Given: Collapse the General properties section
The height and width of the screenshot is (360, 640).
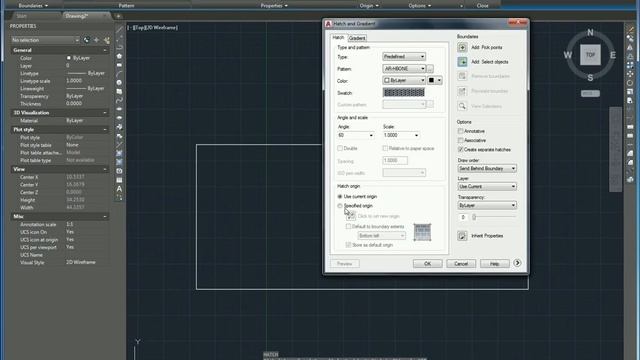Looking at the screenshot, I should (105, 50).
